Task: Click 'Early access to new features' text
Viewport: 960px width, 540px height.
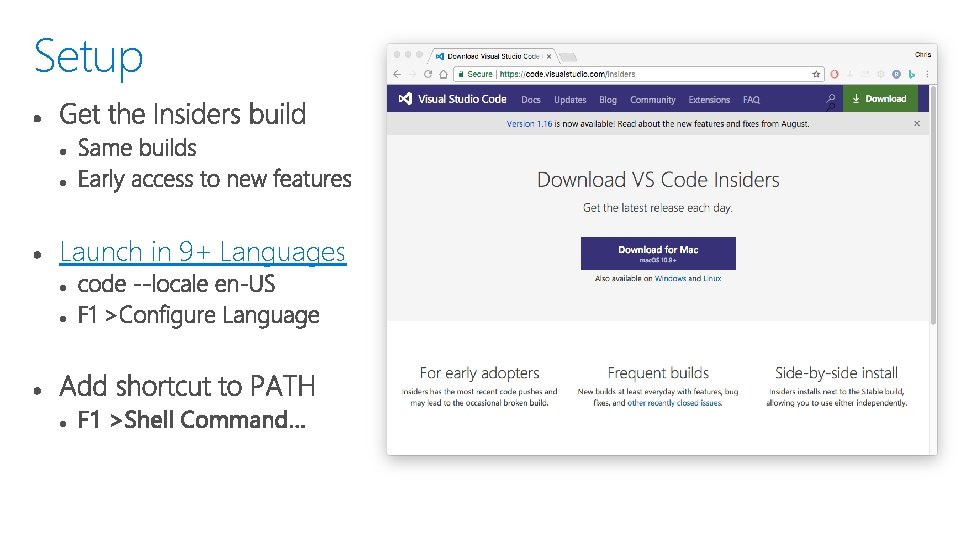Action: 214,179
